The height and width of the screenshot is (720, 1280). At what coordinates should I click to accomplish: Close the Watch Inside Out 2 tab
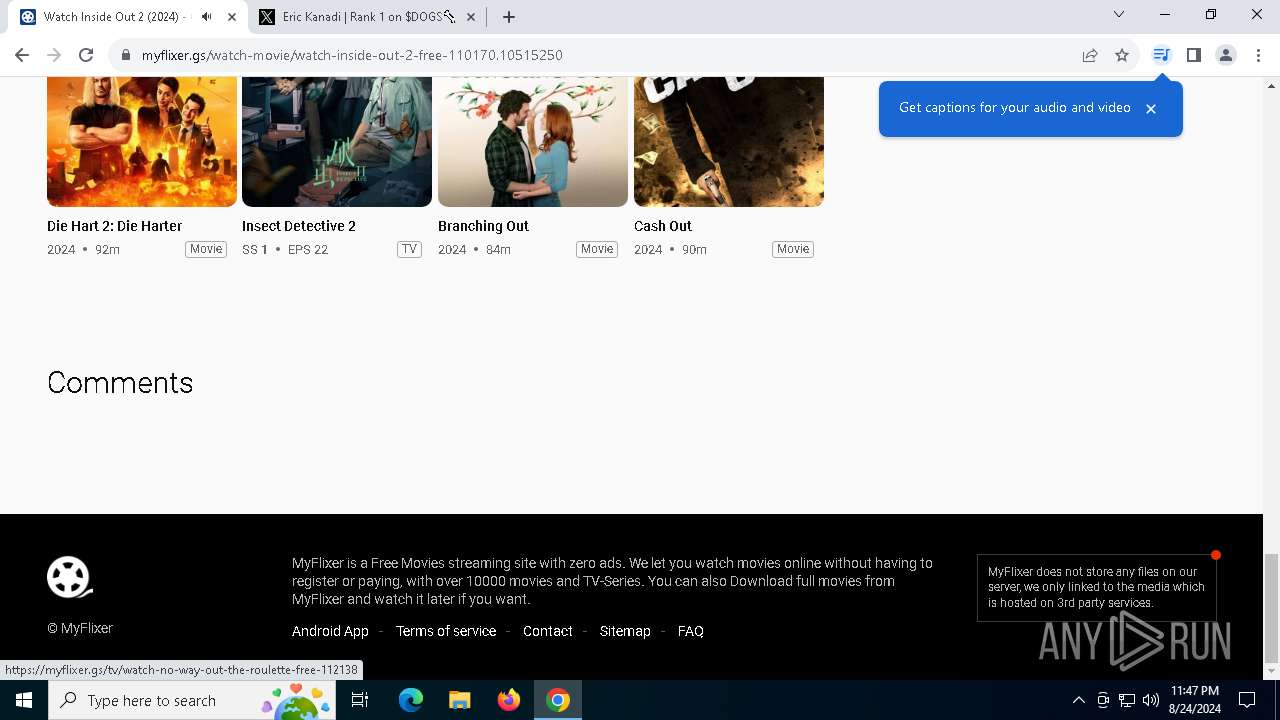pyautogui.click(x=232, y=17)
